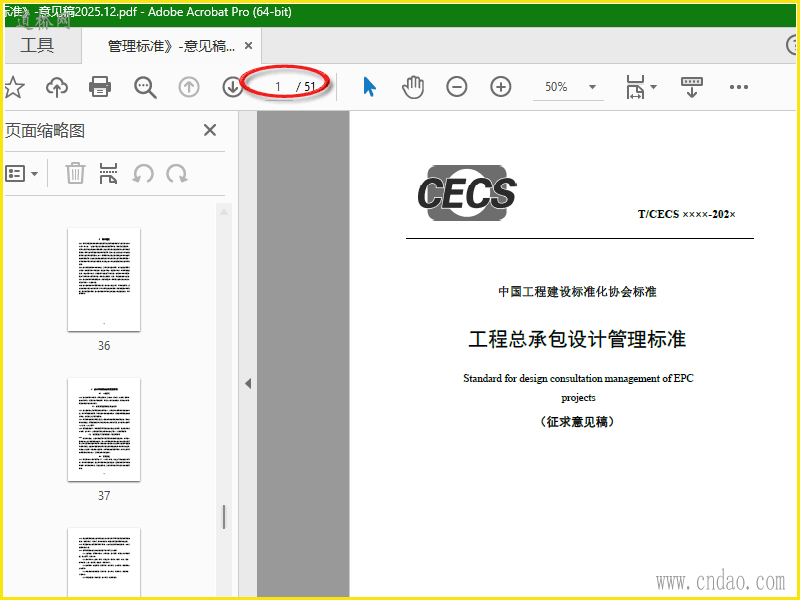Image resolution: width=800 pixels, height=600 pixels.
Task: Select page 36 thumbnail
Action: [x=104, y=280]
